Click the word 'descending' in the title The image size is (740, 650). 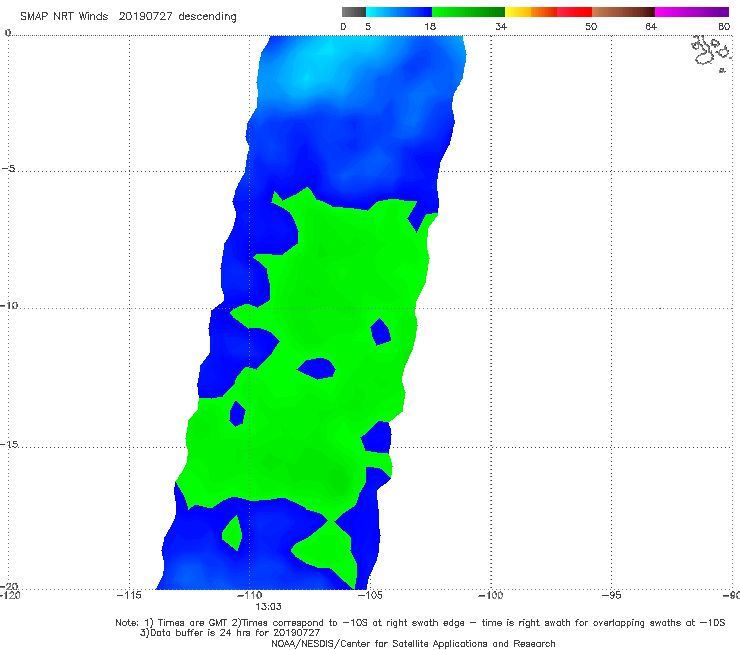click(207, 17)
